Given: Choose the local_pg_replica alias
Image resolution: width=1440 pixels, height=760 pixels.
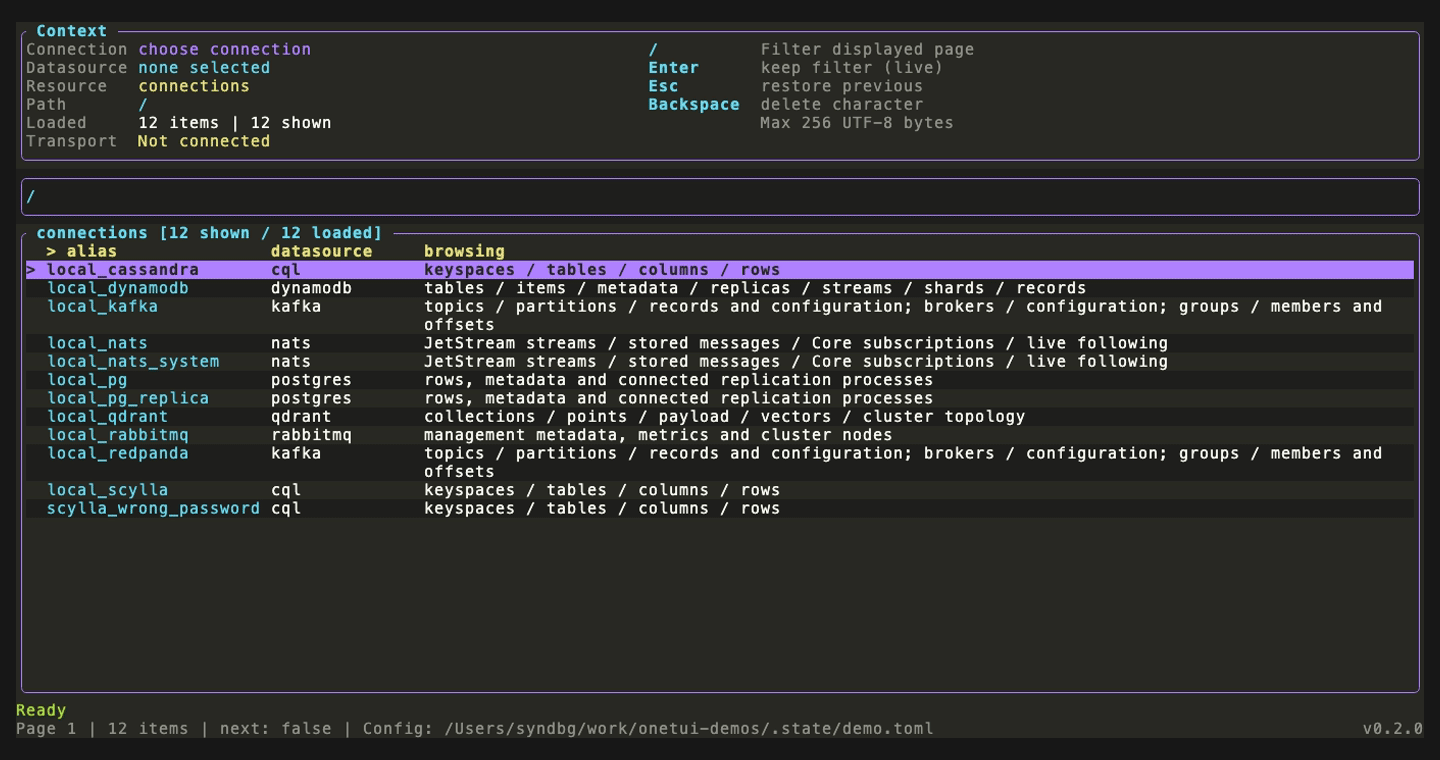Looking at the screenshot, I should click(128, 398).
